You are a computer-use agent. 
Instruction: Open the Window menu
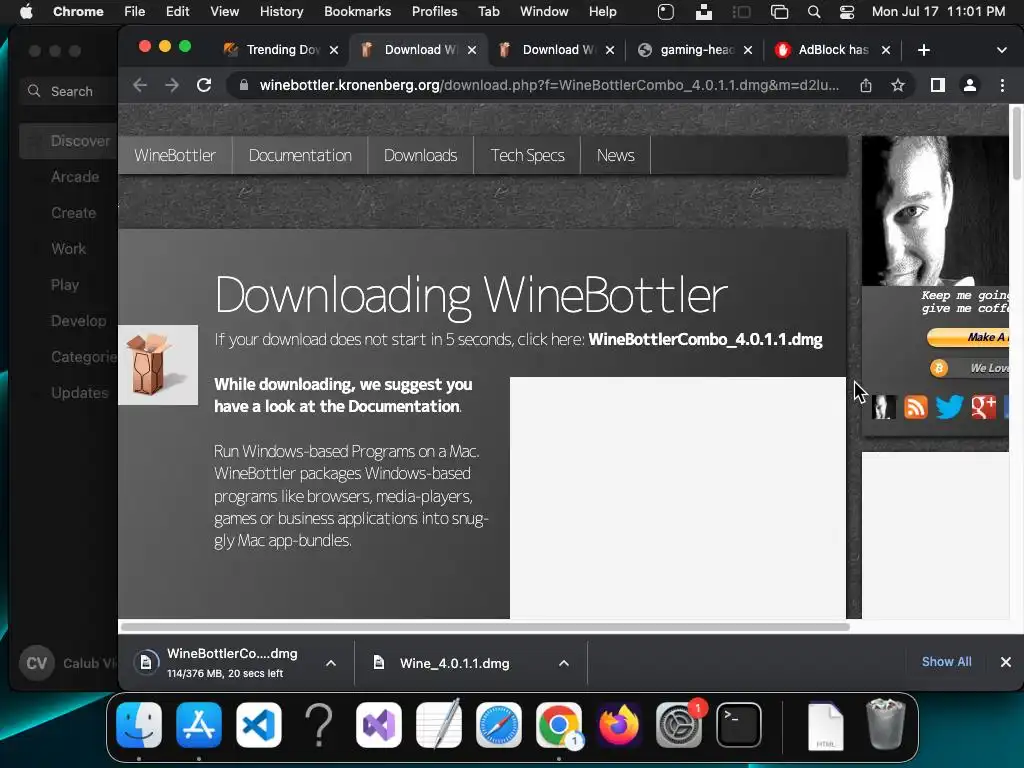click(544, 12)
